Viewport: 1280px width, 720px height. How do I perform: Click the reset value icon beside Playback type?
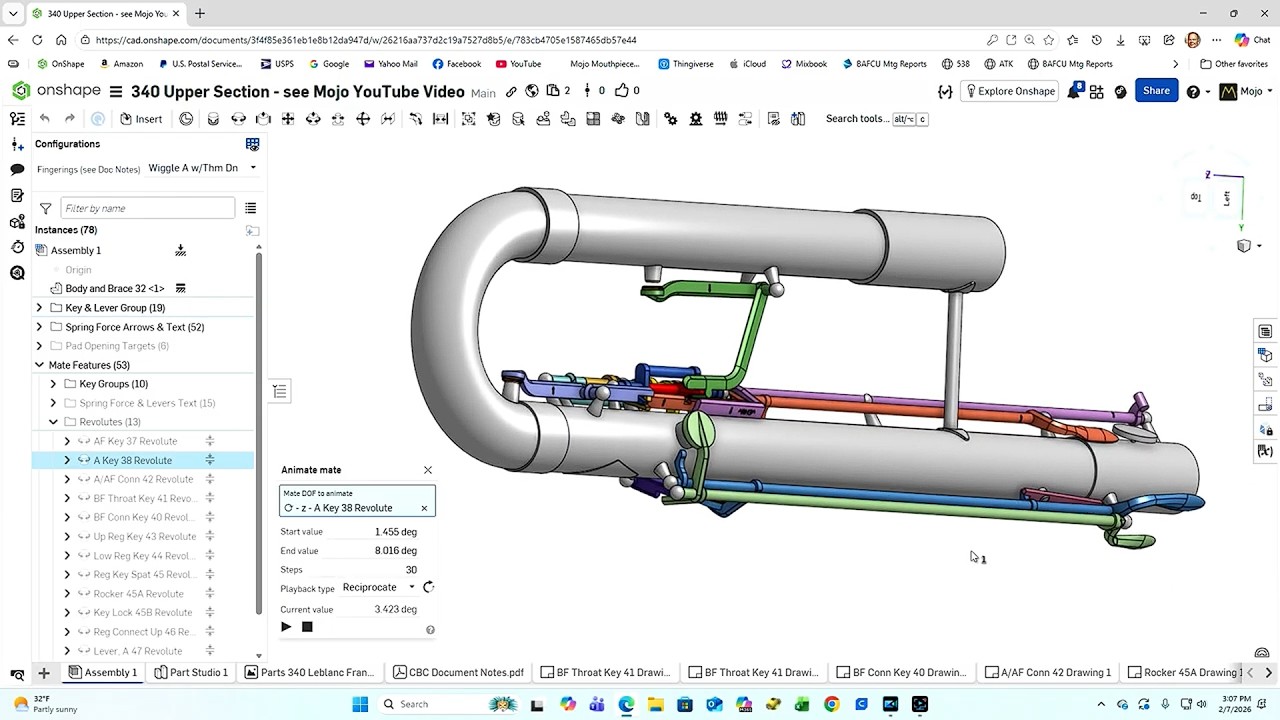pos(429,587)
